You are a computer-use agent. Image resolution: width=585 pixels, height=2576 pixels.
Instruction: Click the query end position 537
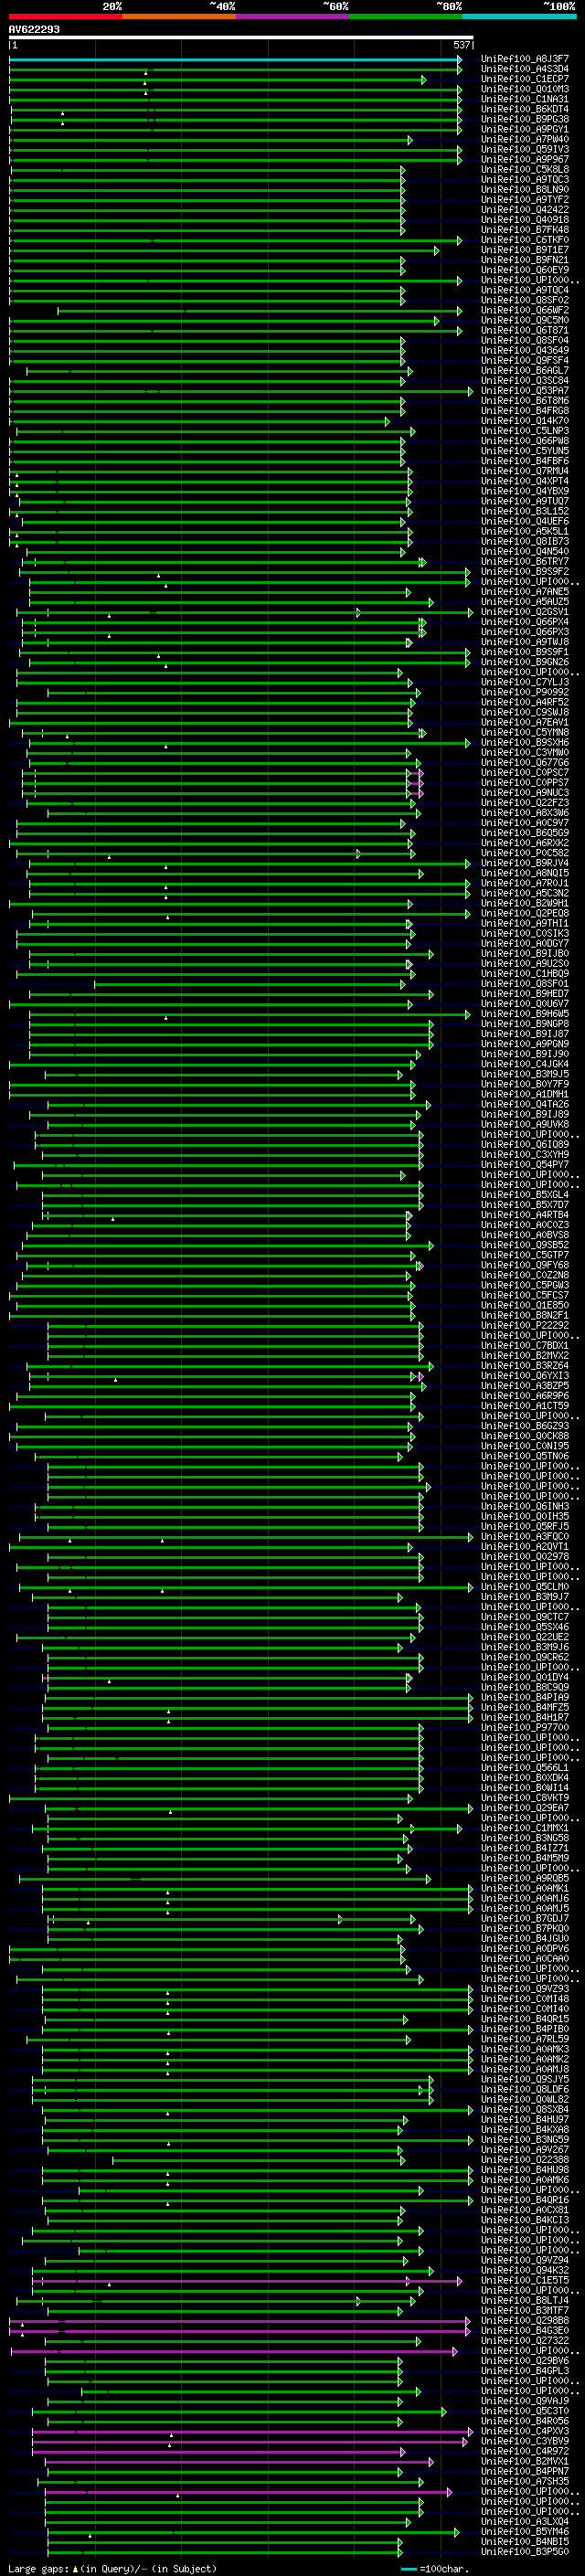[x=461, y=45]
